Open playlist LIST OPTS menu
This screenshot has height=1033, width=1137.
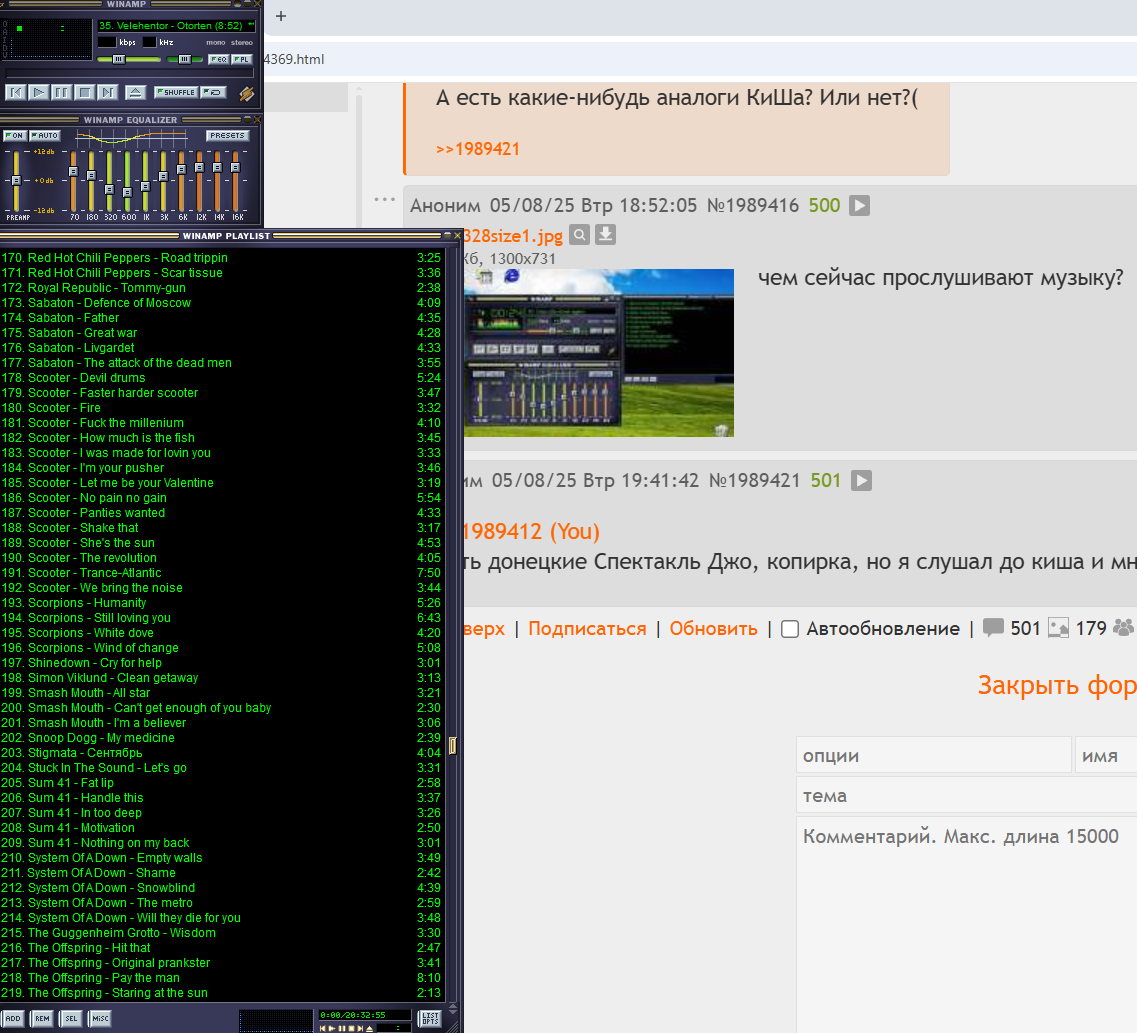430,1019
